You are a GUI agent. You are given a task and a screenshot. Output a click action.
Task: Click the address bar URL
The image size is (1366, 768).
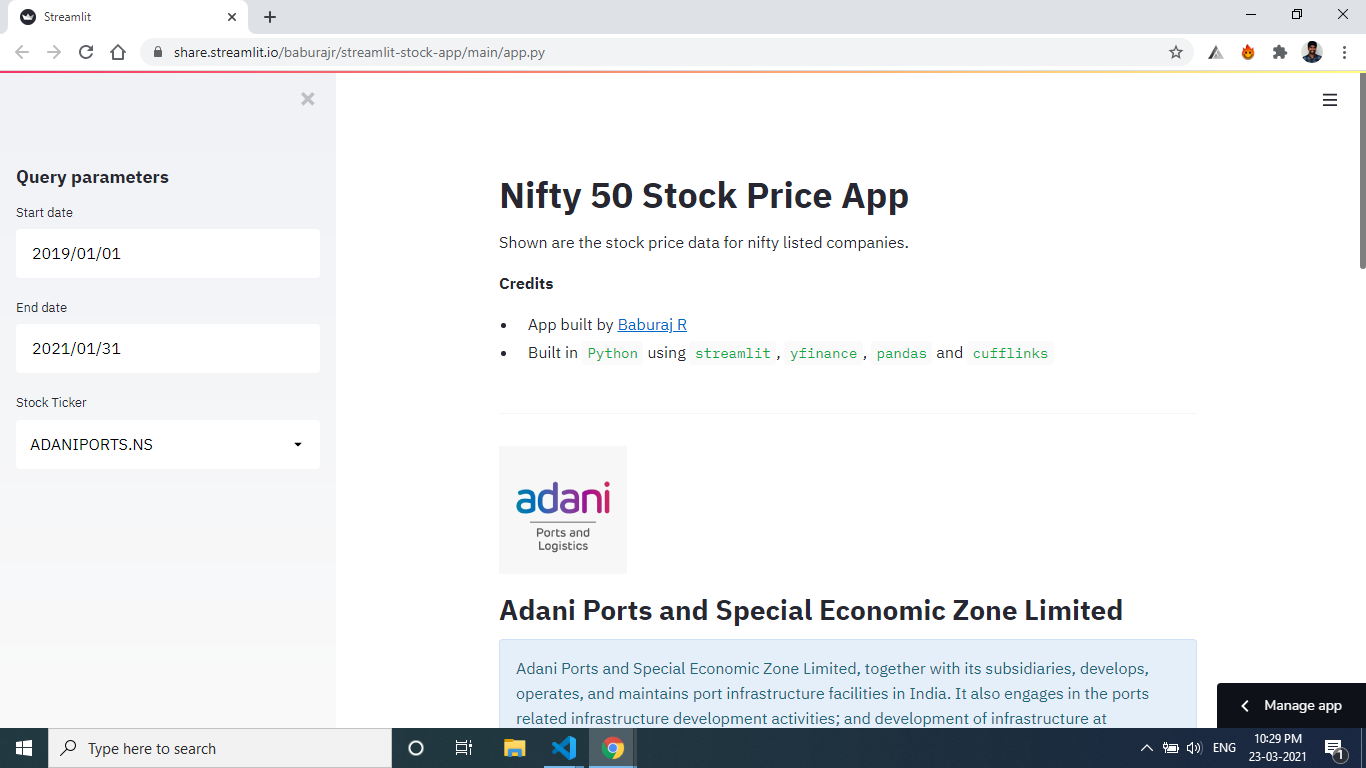tap(359, 52)
